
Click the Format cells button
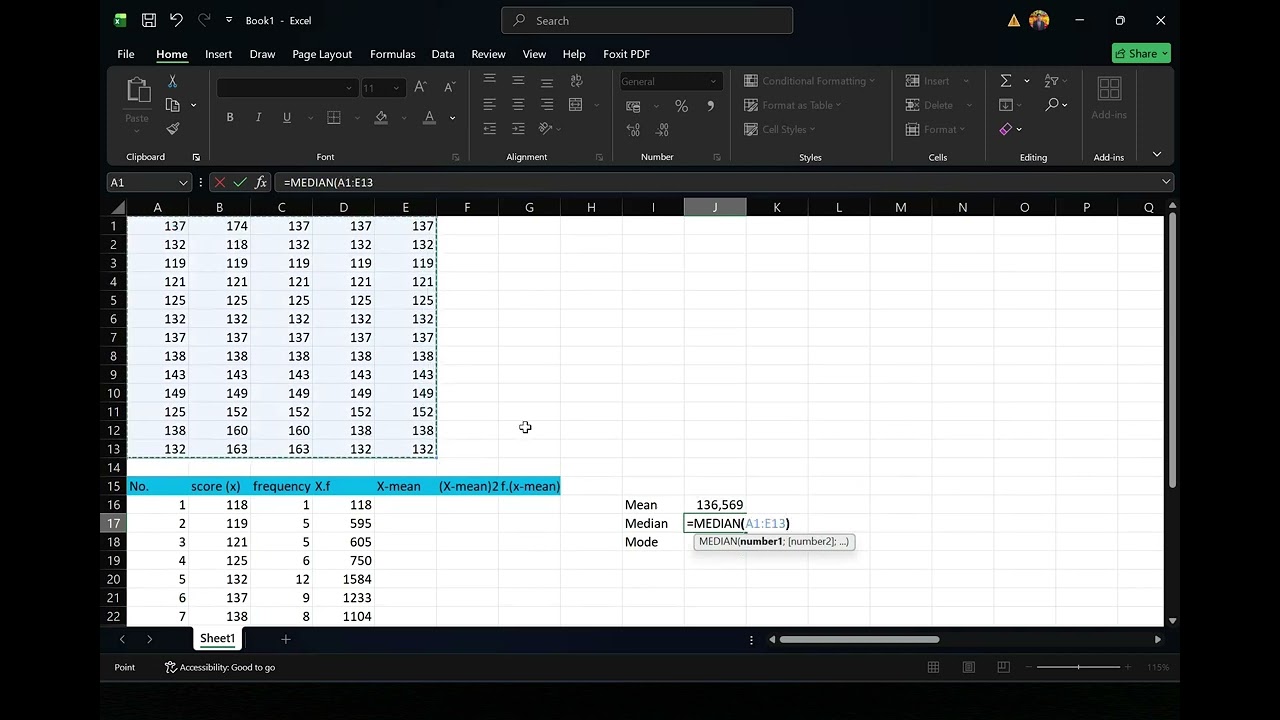tap(935, 129)
